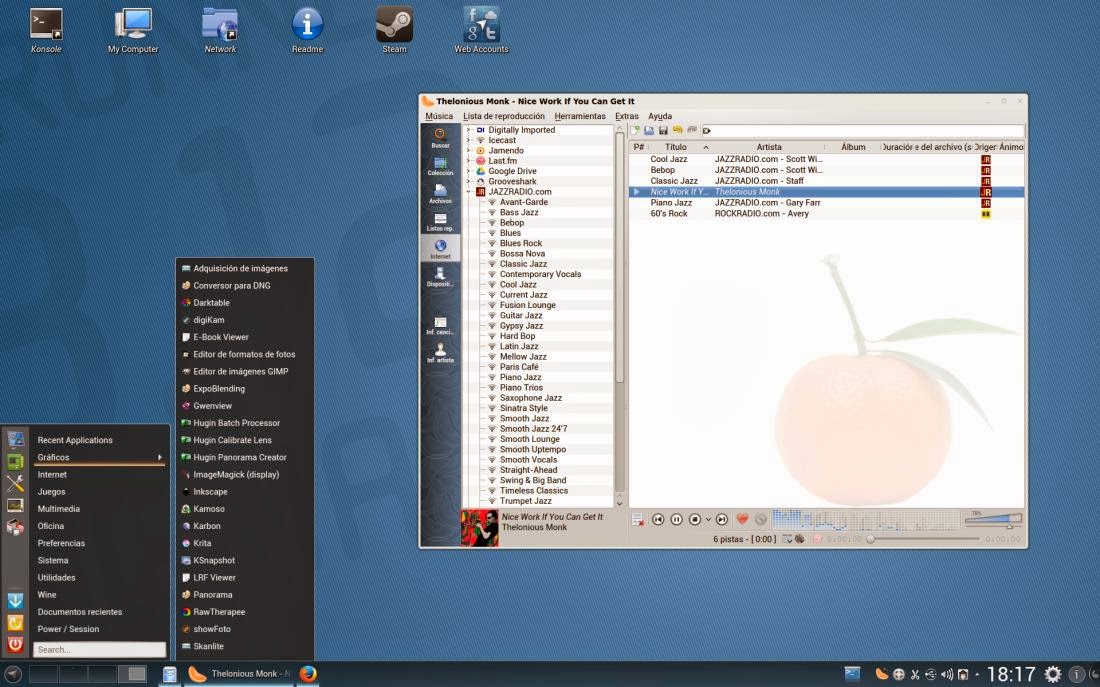Launch Steam from the desktop
This screenshot has width=1100, height=687.
(394, 30)
